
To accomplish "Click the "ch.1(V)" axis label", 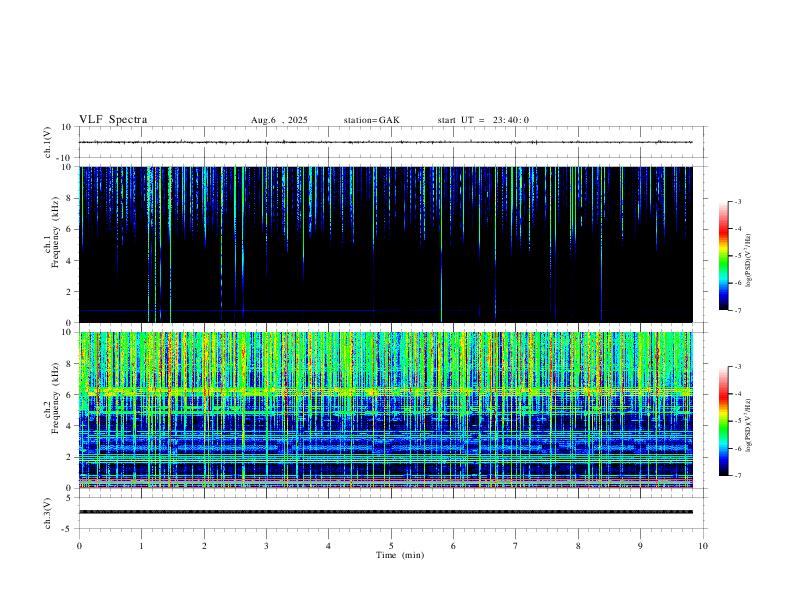I will (48, 142).
